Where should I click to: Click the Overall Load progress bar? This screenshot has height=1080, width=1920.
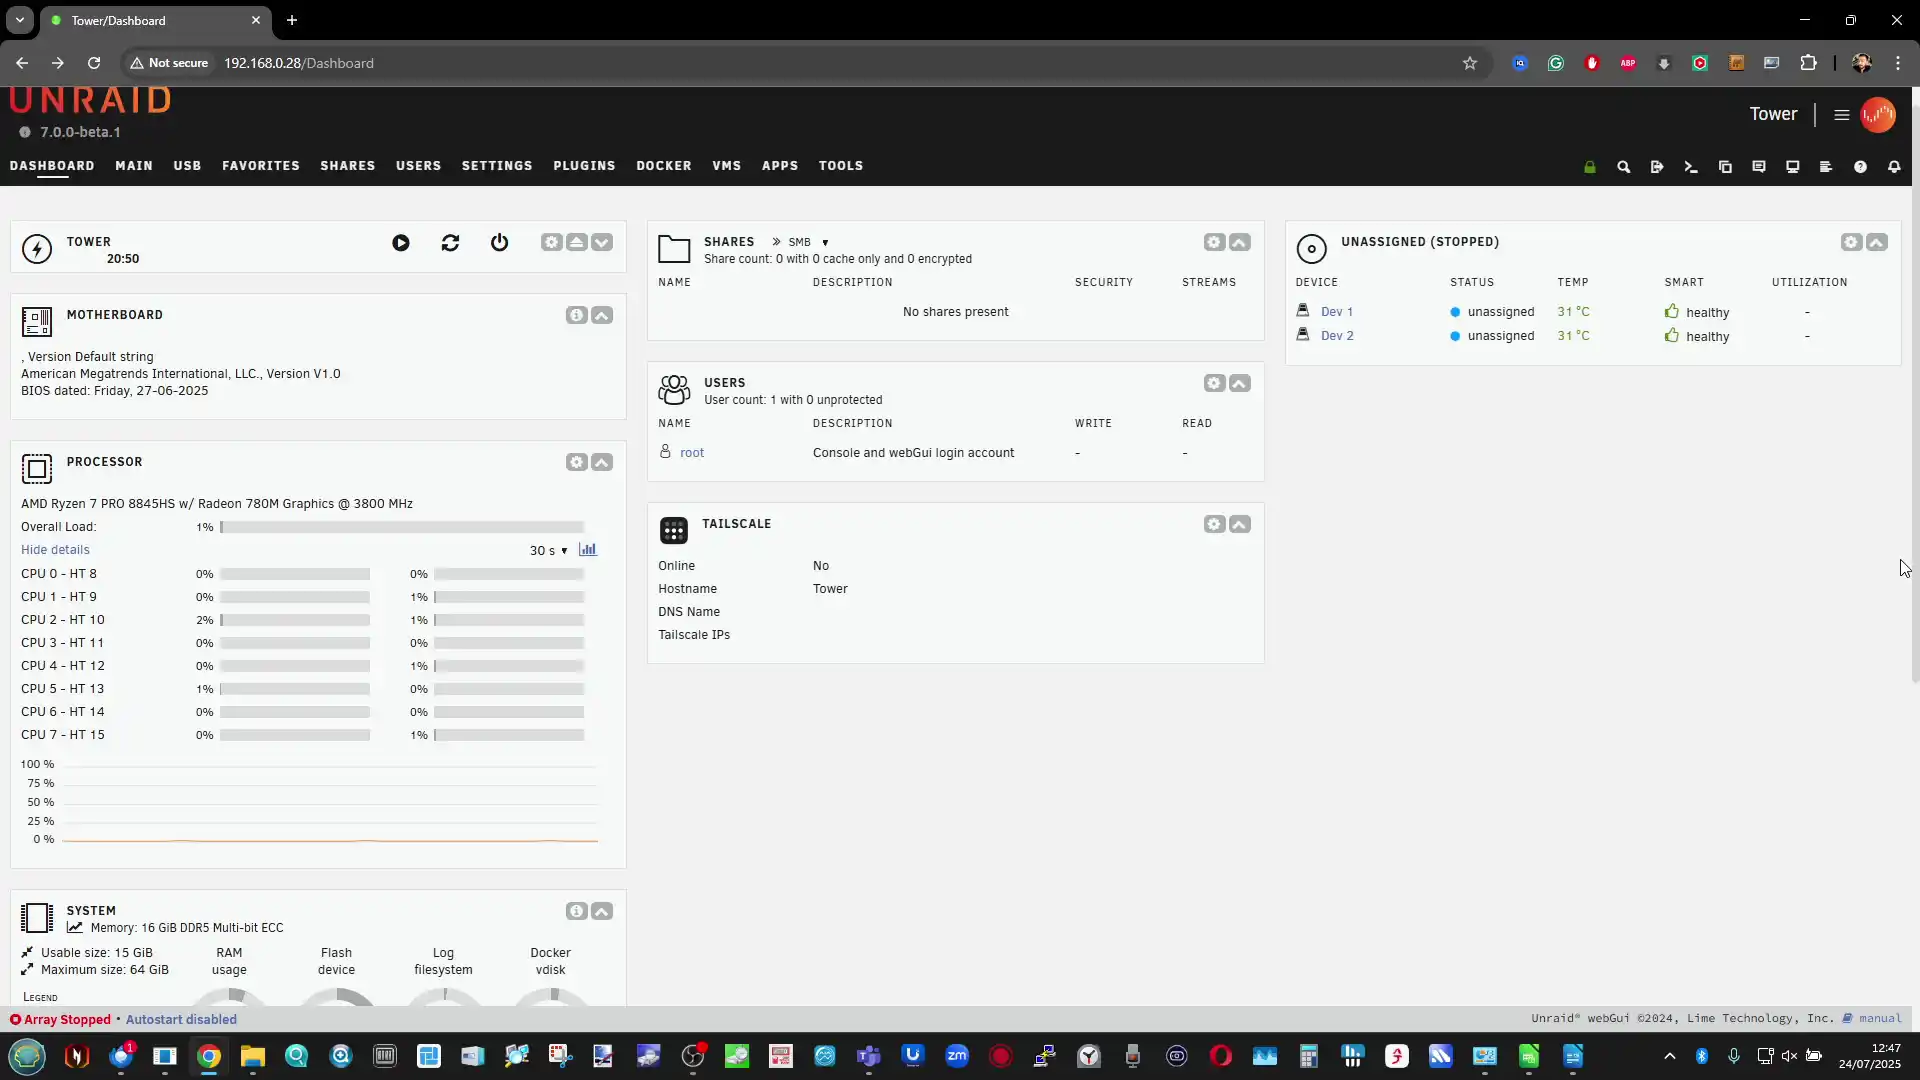(402, 527)
